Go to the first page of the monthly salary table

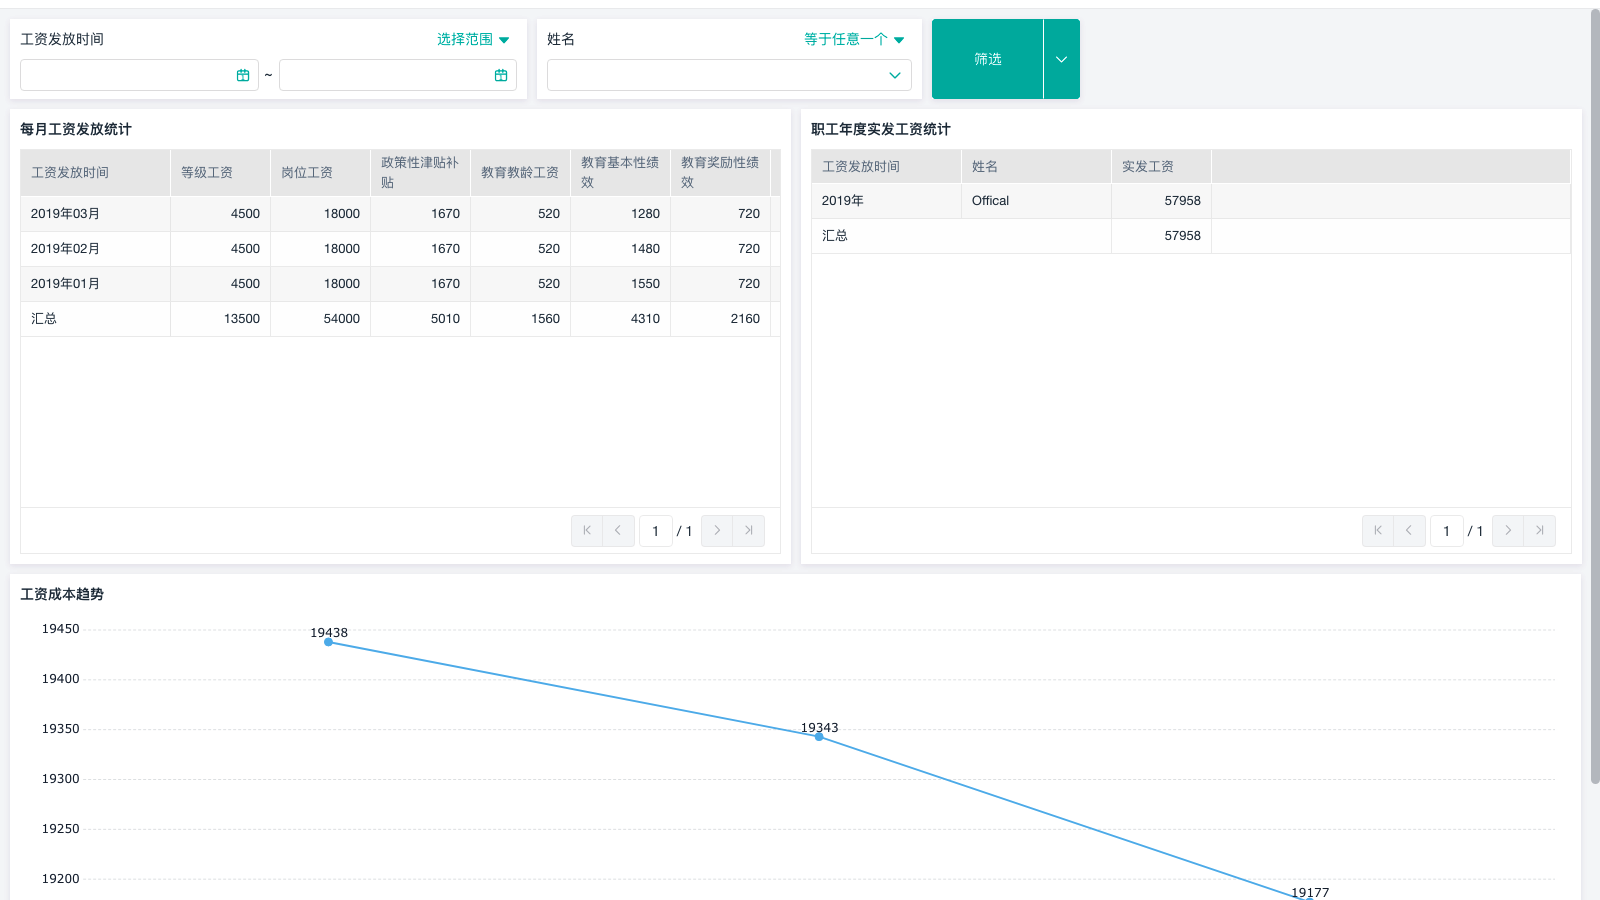[587, 531]
